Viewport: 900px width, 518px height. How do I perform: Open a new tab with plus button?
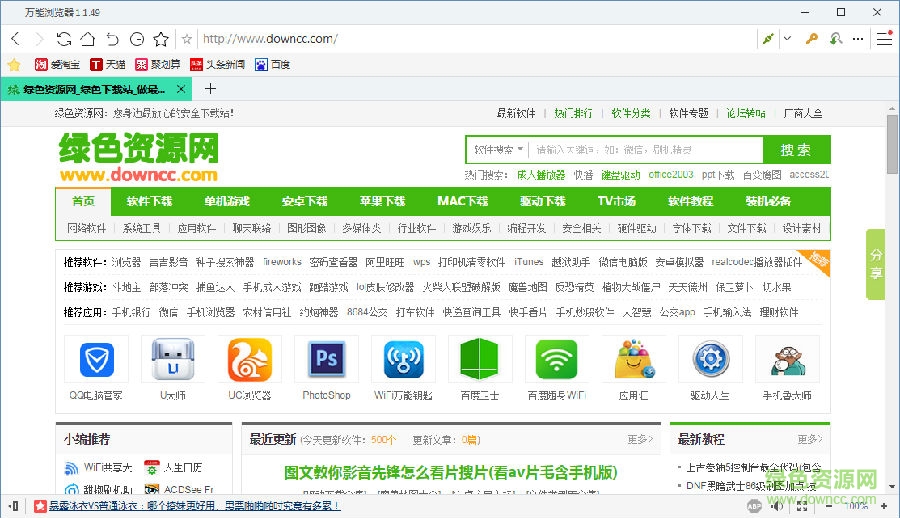click(210, 88)
